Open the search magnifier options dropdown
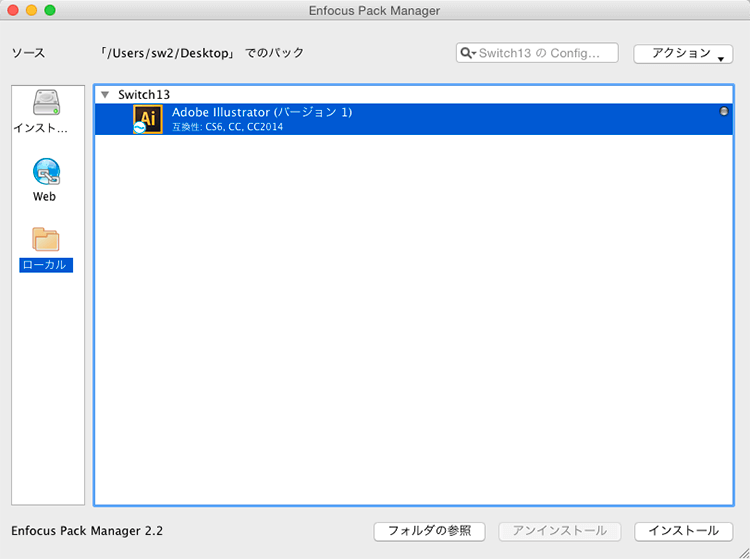 pos(467,53)
